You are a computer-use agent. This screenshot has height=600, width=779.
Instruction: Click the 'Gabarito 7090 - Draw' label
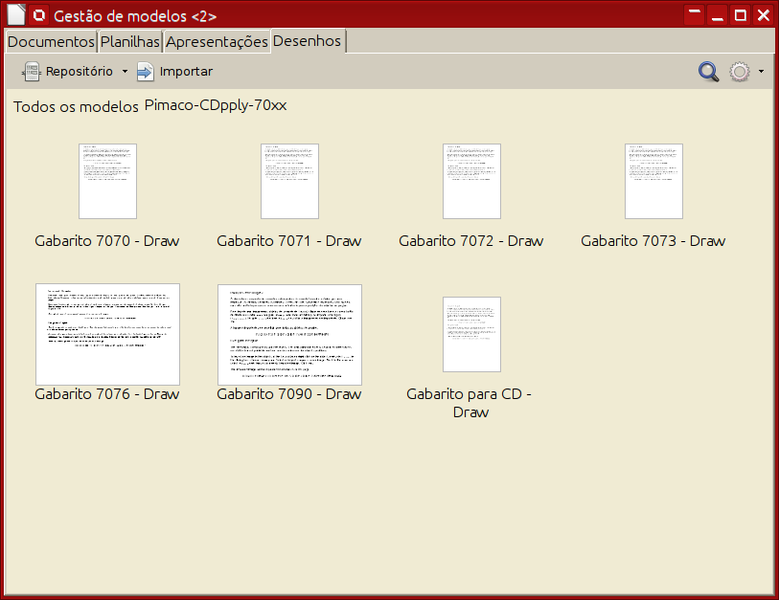(x=289, y=394)
